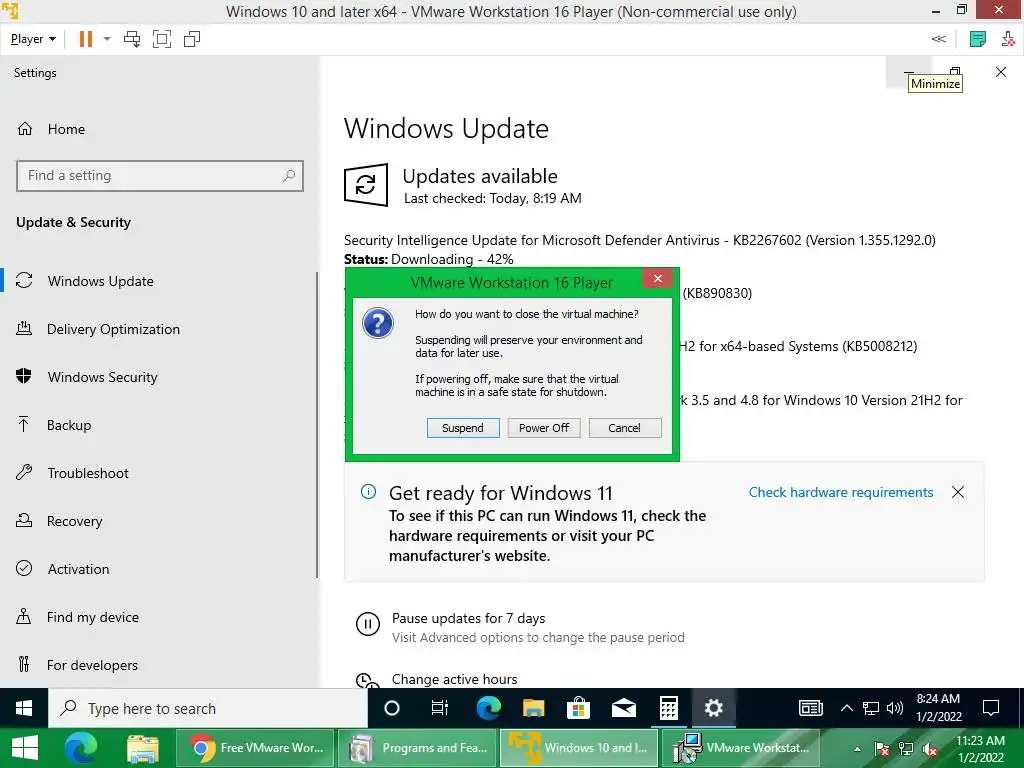Open guest Action Center notification icon
Image resolution: width=1024 pixels, height=768 pixels.
pos(991,708)
